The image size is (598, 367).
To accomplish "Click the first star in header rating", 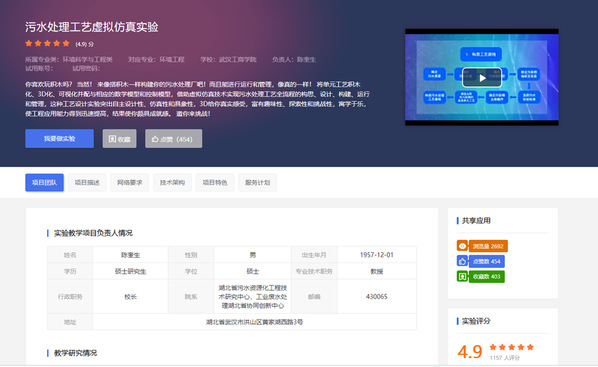I will click(x=29, y=43).
